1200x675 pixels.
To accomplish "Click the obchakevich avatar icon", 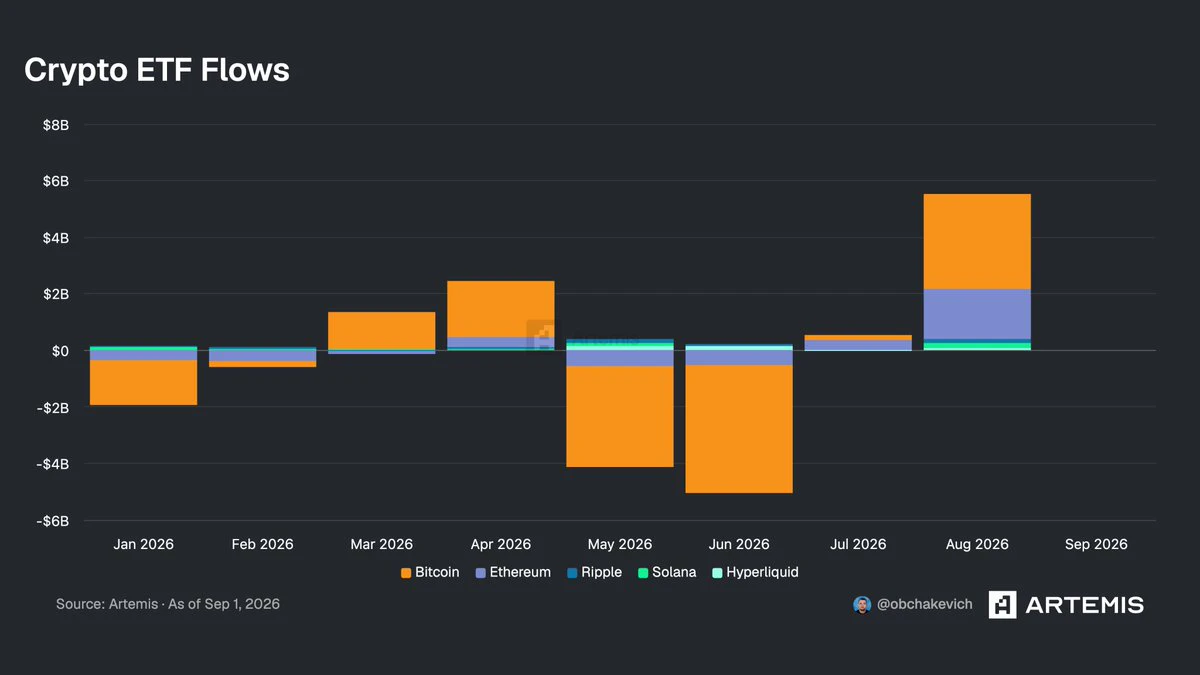I will coord(862,604).
